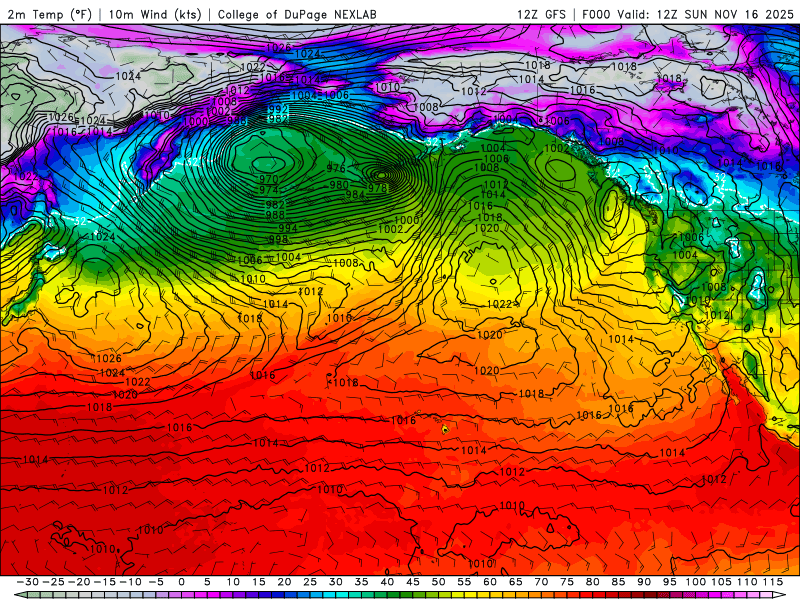
Task: Select the 978 low center label
Action: pyautogui.click(x=378, y=188)
